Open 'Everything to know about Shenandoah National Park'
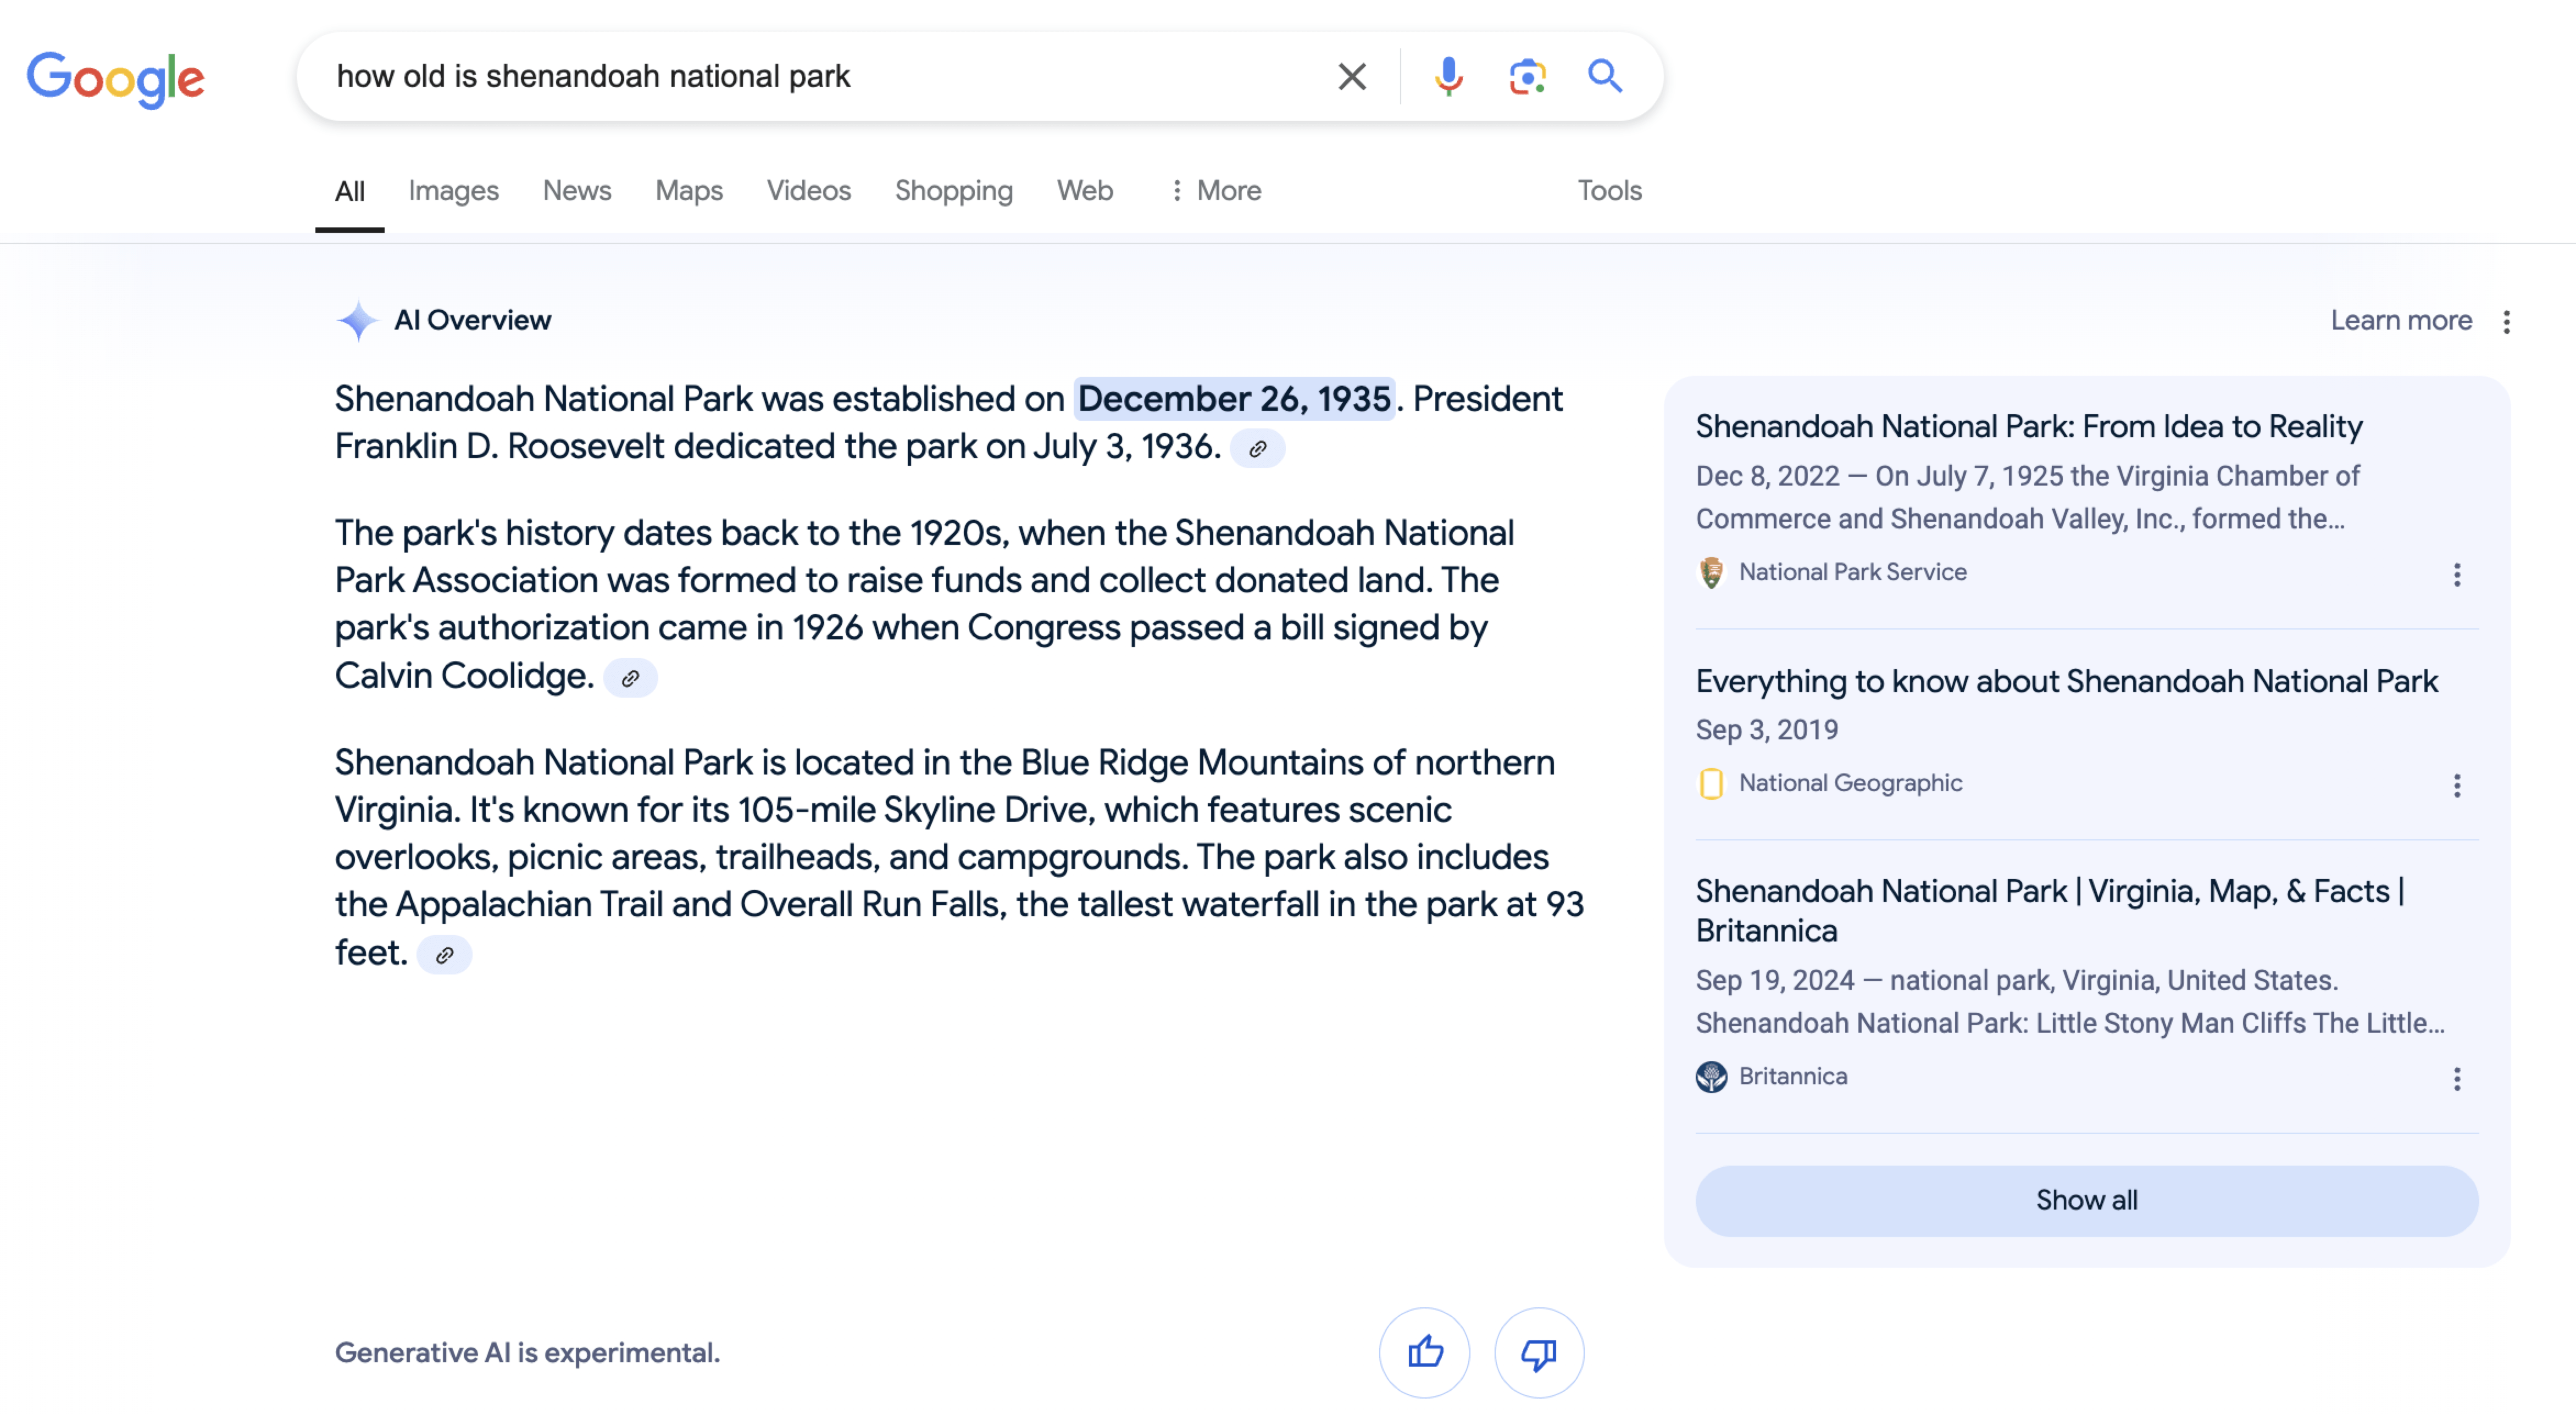The height and width of the screenshot is (1415, 2576). [2066, 682]
